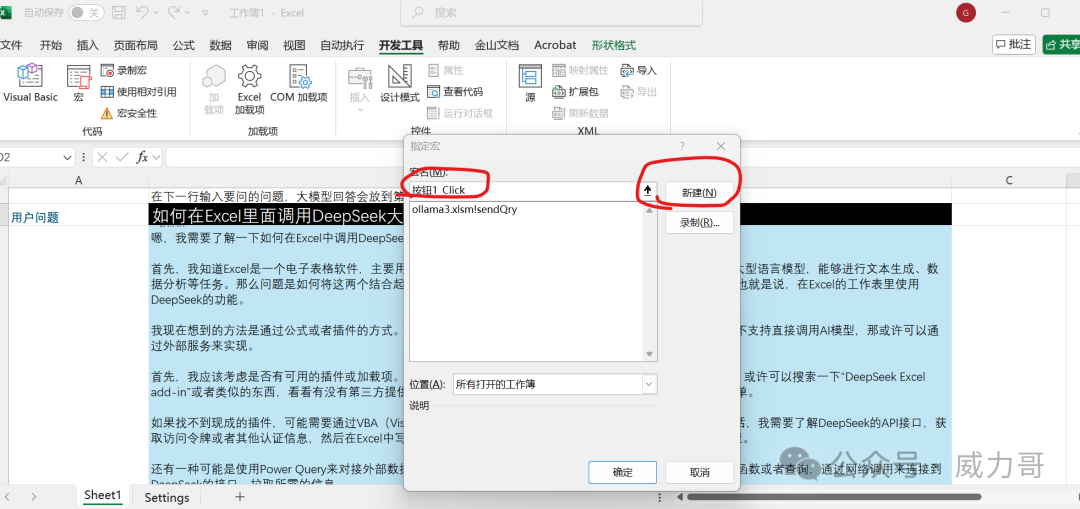Open the XML 源 pane
Viewport: 1080px width, 509px height.
(530, 83)
